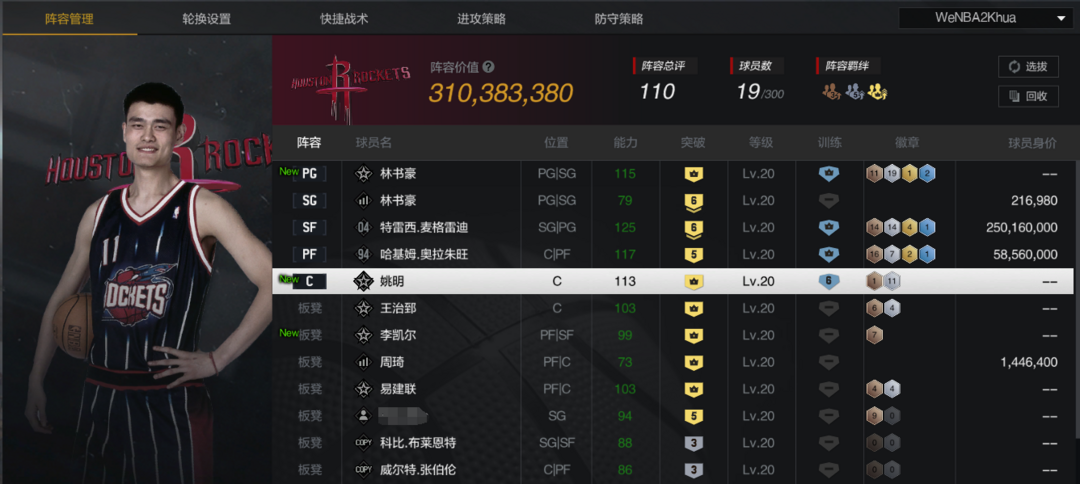Click the star icon beside 王治郅
1080x484 pixels.
363,308
